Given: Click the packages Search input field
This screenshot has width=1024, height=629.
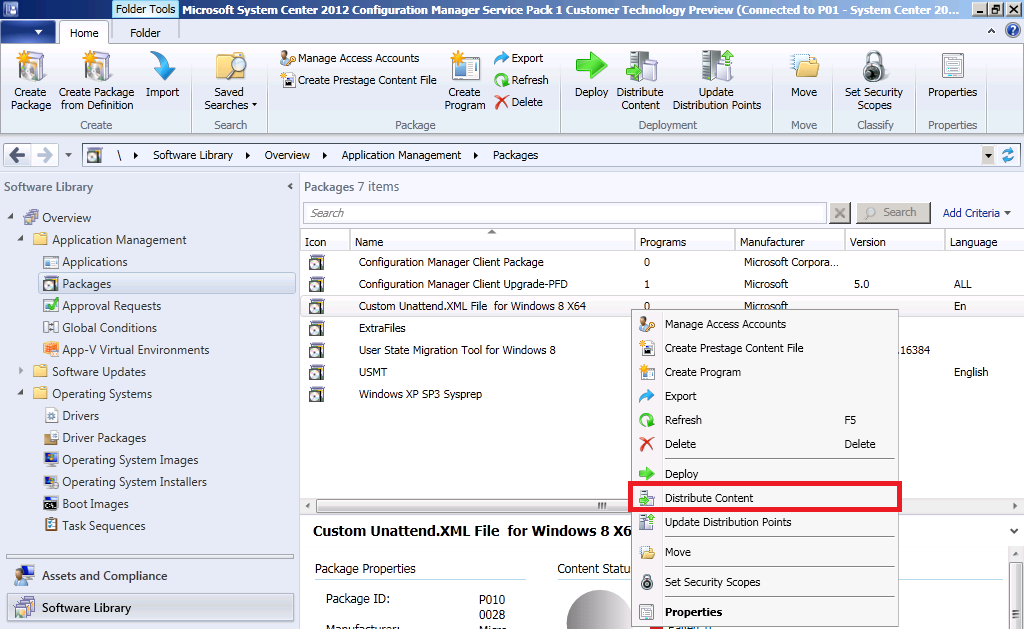Looking at the screenshot, I should point(565,213).
